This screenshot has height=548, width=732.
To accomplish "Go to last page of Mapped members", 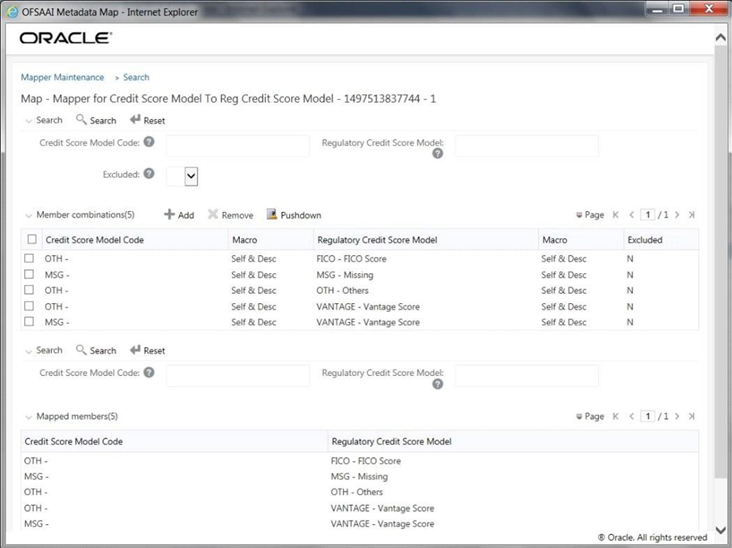I will tap(692, 416).
